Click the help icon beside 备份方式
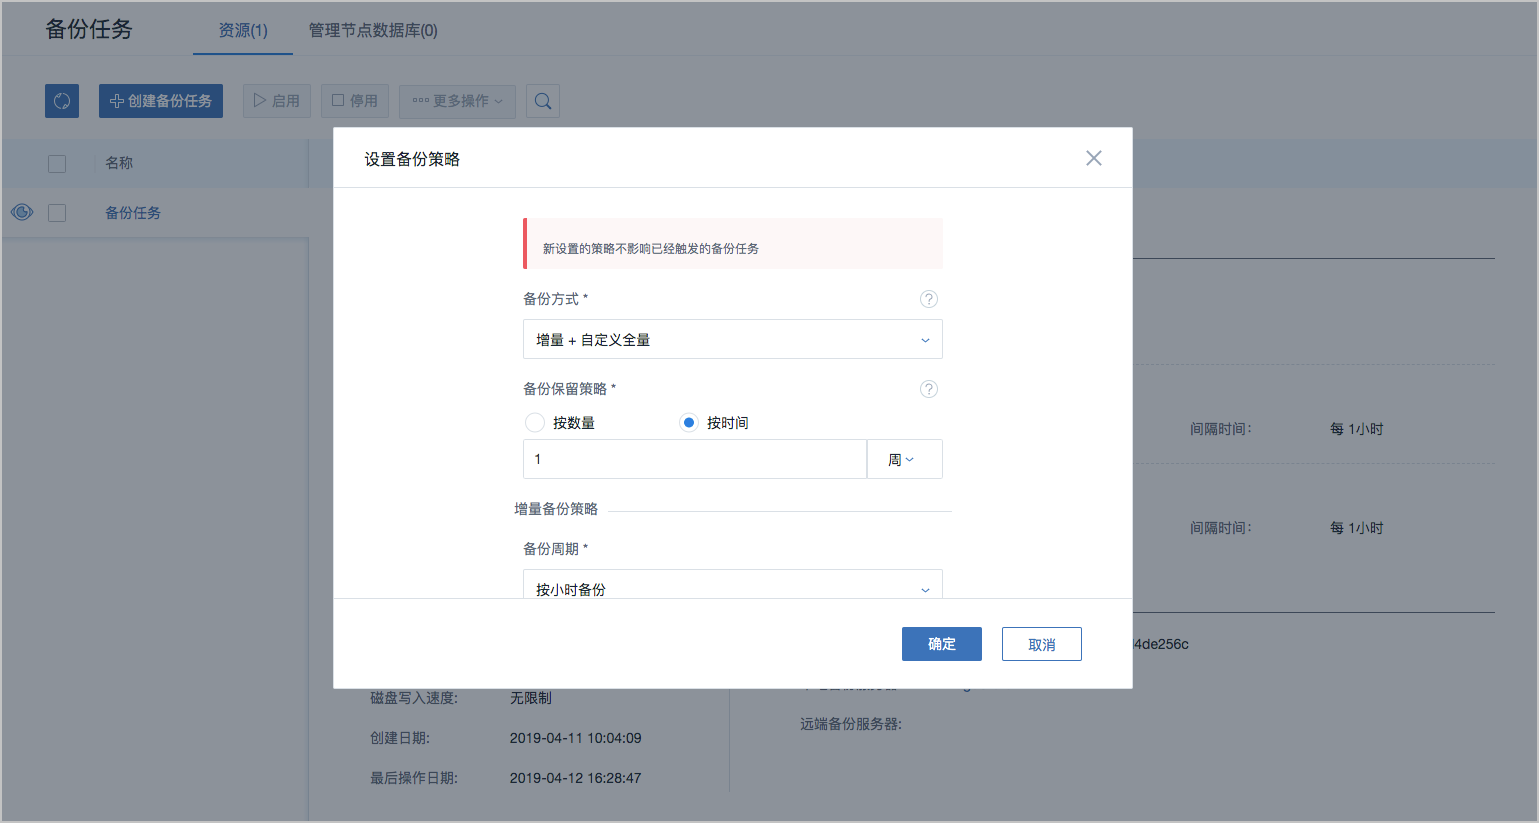This screenshot has width=1539, height=823. (928, 298)
